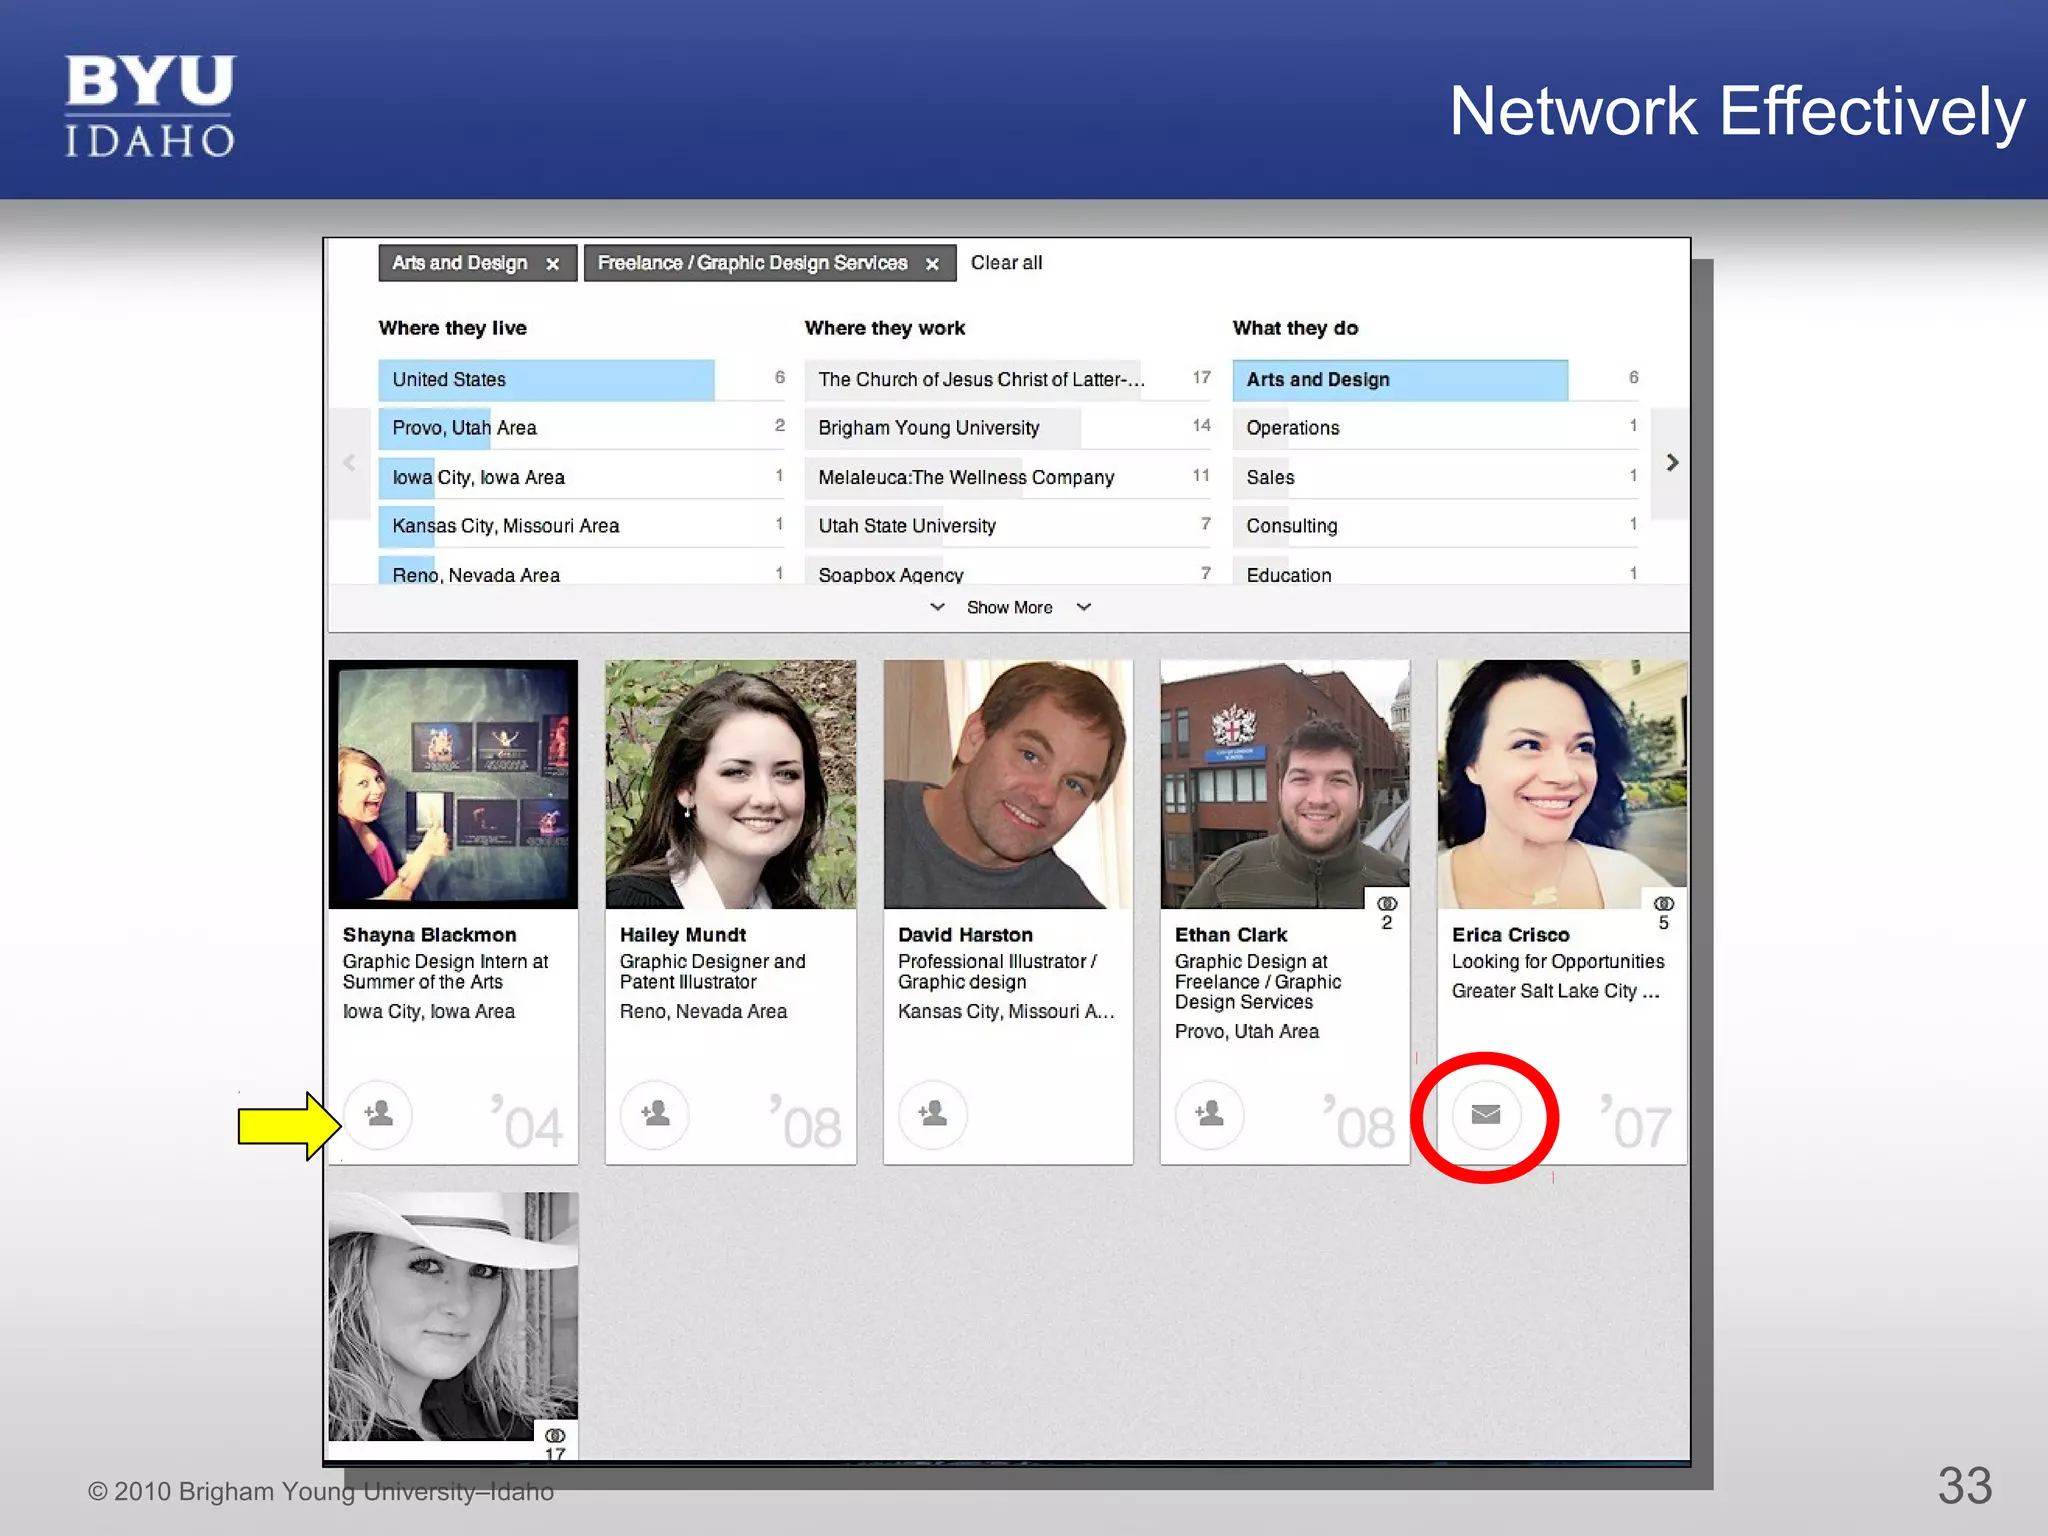Remove the Freelance / Graphic Design Services filter
This screenshot has width=2048, height=1536.
[932, 264]
